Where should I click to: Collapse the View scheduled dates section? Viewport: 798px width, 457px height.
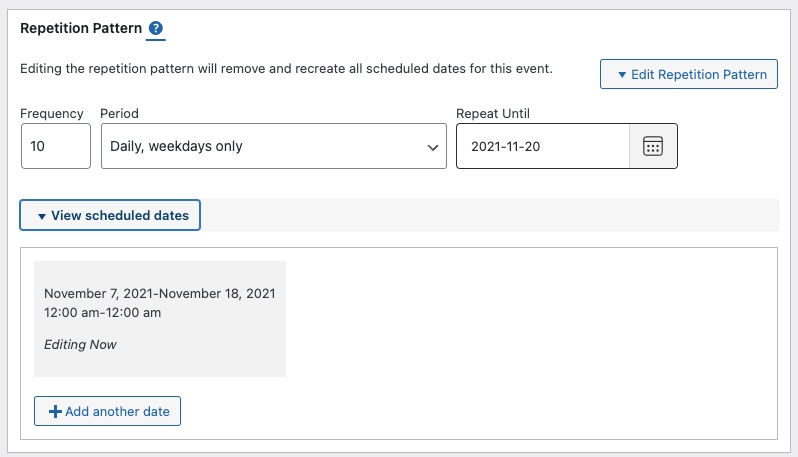tap(110, 215)
